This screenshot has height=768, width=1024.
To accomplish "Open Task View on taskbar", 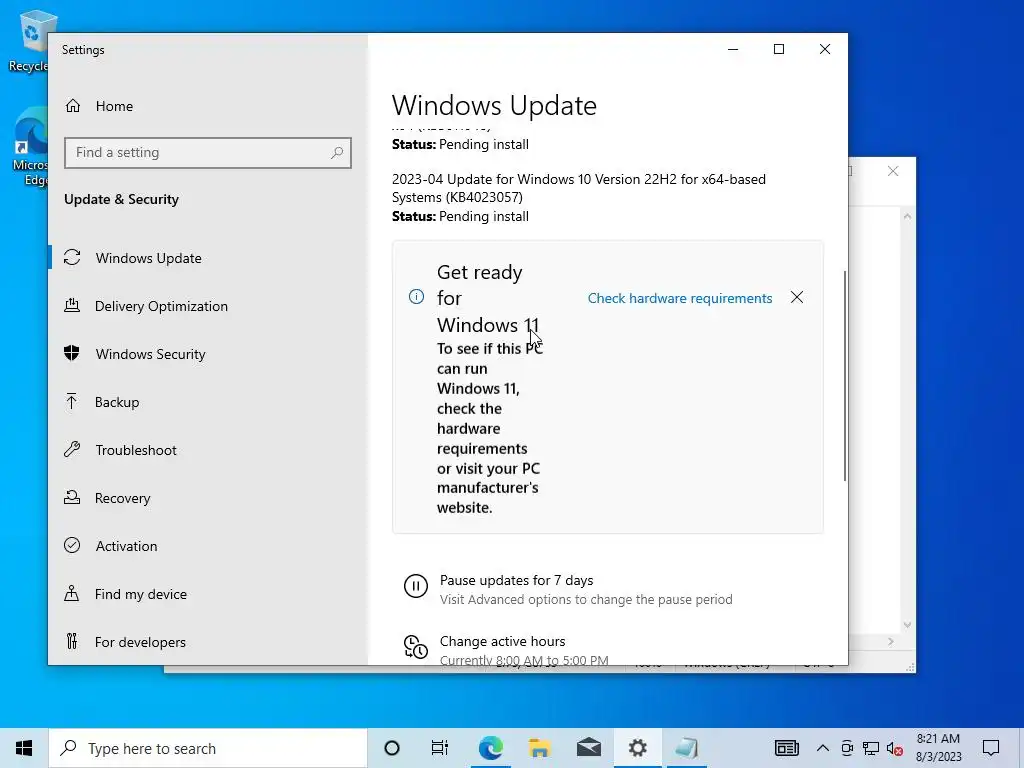I will click(x=440, y=748).
